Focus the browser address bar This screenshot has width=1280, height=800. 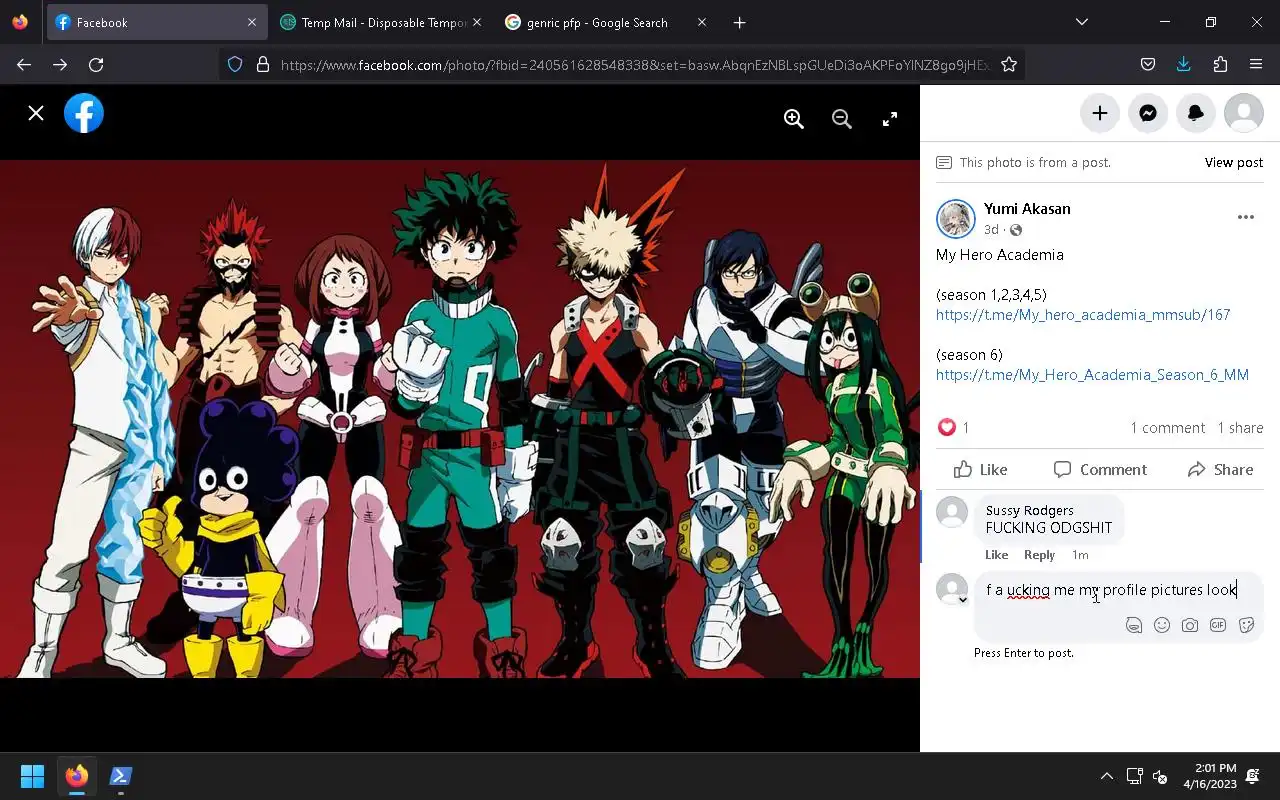point(635,64)
